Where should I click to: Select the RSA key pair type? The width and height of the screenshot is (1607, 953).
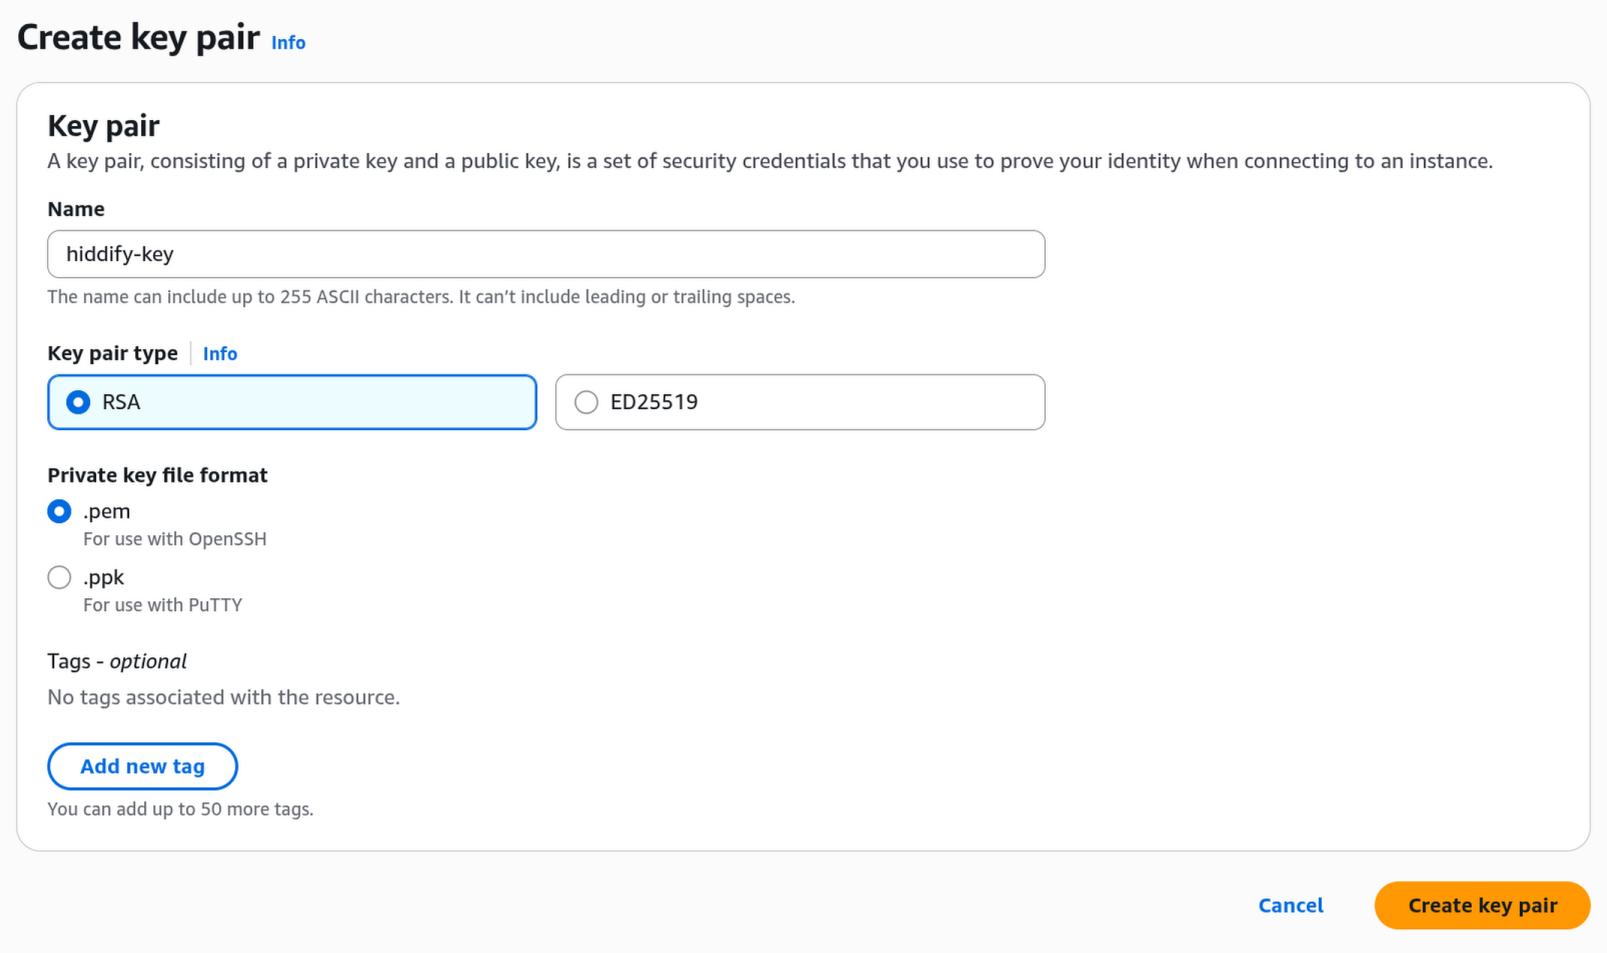coord(77,402)
